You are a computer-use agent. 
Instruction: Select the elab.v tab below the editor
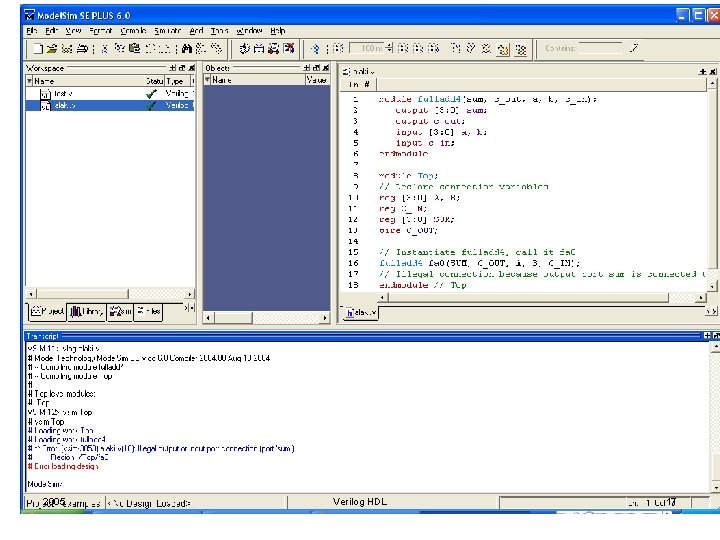(360, 313)
